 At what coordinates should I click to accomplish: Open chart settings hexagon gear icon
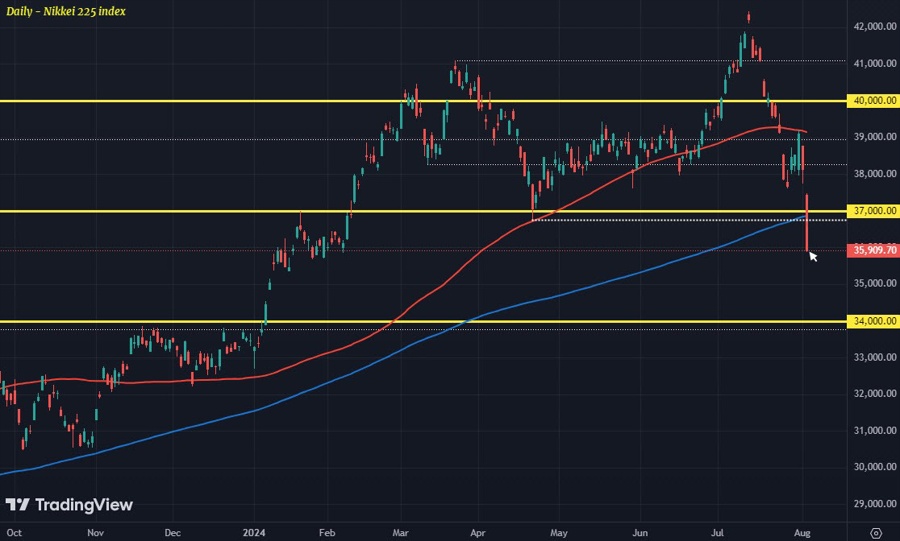point(876,531)
